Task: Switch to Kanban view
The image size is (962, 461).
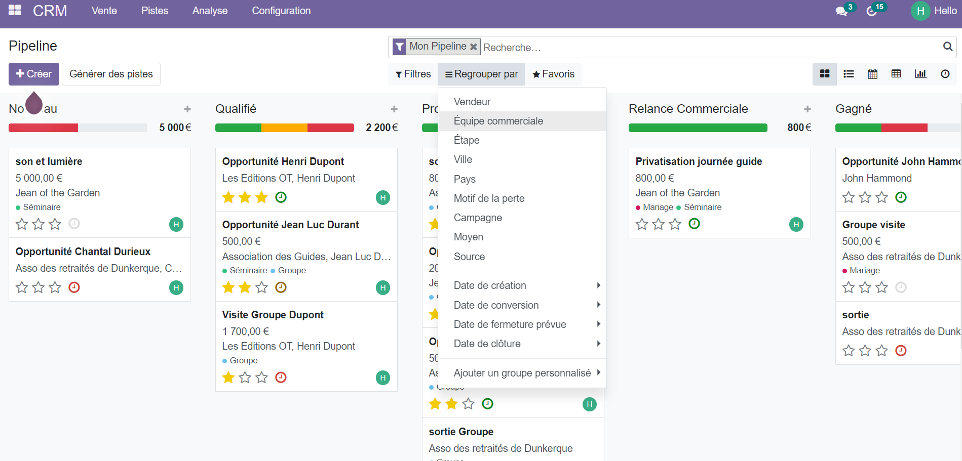Action: (825, 74)
